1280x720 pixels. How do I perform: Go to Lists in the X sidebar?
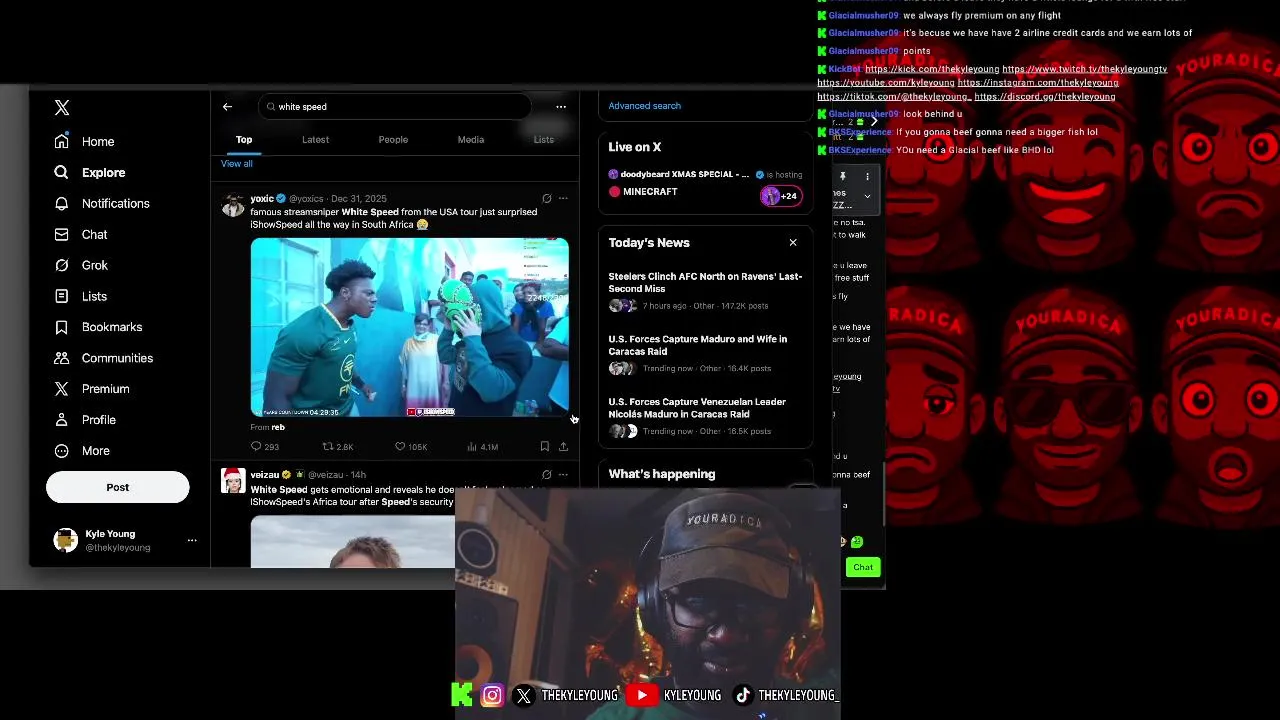[81, 296]
